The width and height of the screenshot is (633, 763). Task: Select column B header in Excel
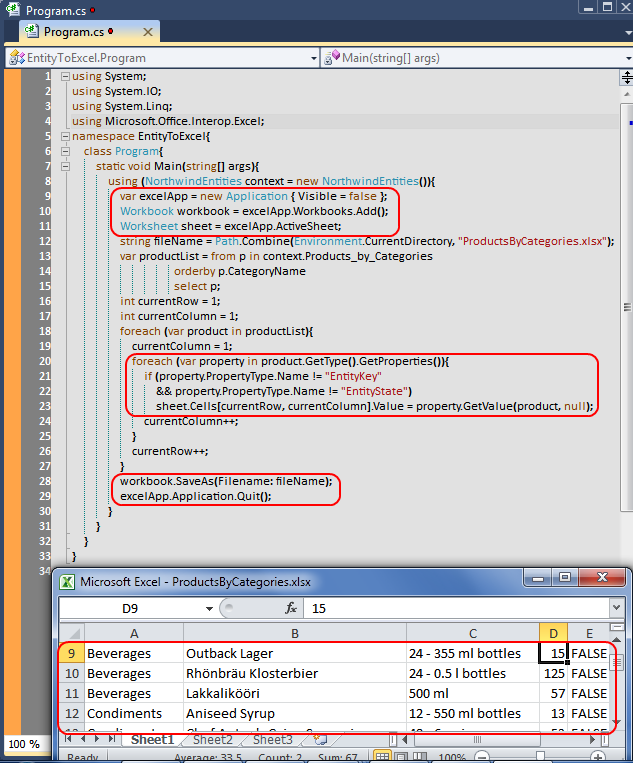coord(294,632)
